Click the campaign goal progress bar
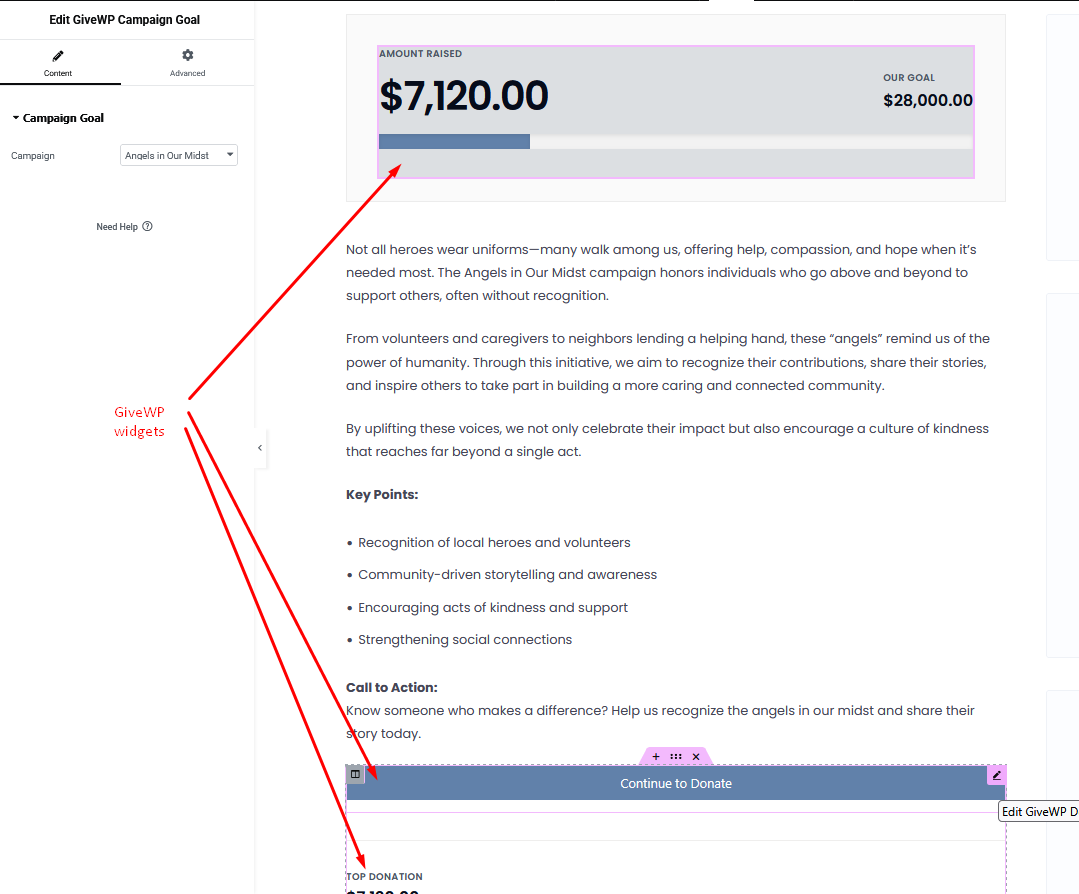The height and width of the screenshot is (894, 1079). (x=675, y=142)
